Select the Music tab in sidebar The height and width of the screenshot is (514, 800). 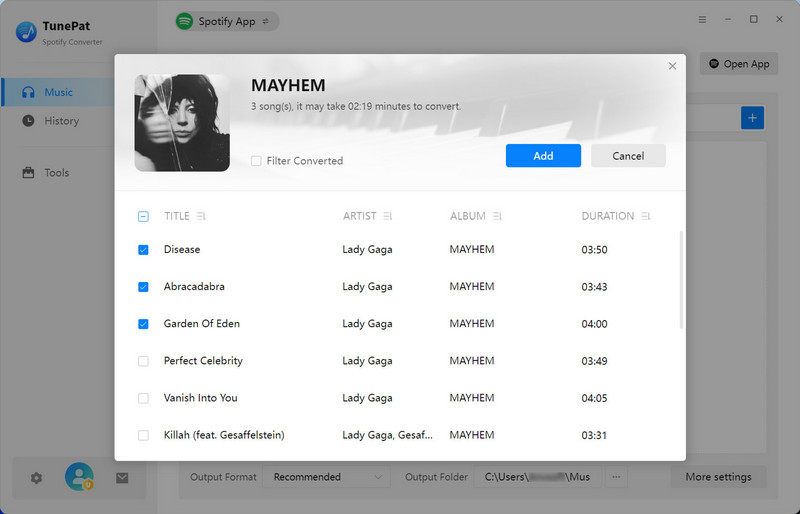point(58,92)
